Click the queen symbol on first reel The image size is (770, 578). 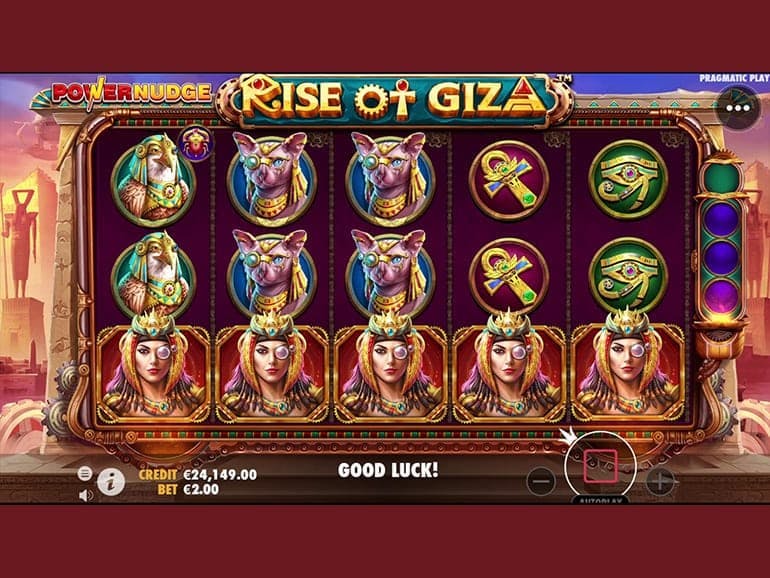pyautogui.click(x=154, y=368)
